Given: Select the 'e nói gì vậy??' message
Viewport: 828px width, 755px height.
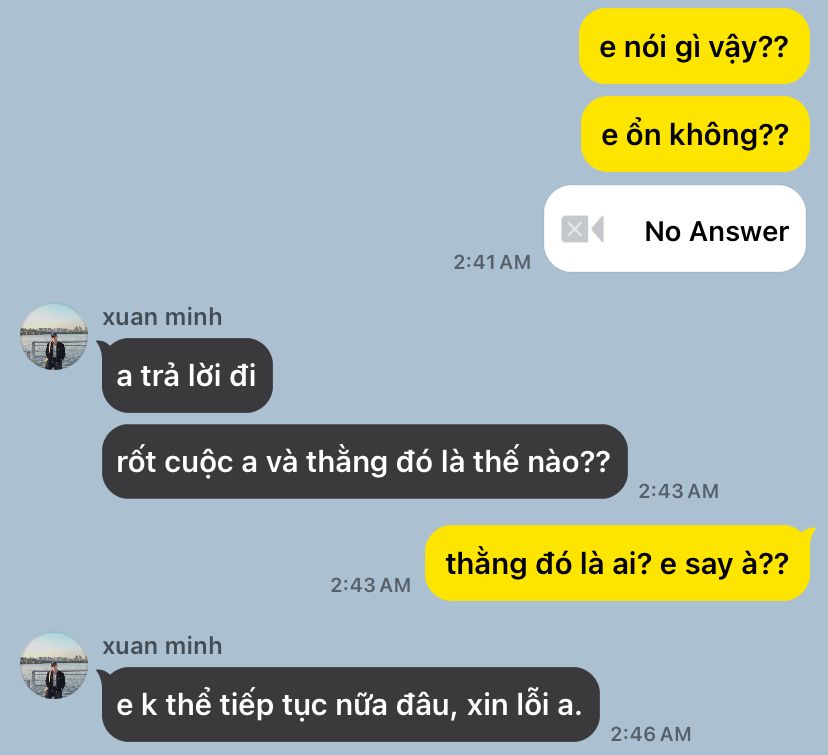Looking at the screenshot, I should (694, 46).
